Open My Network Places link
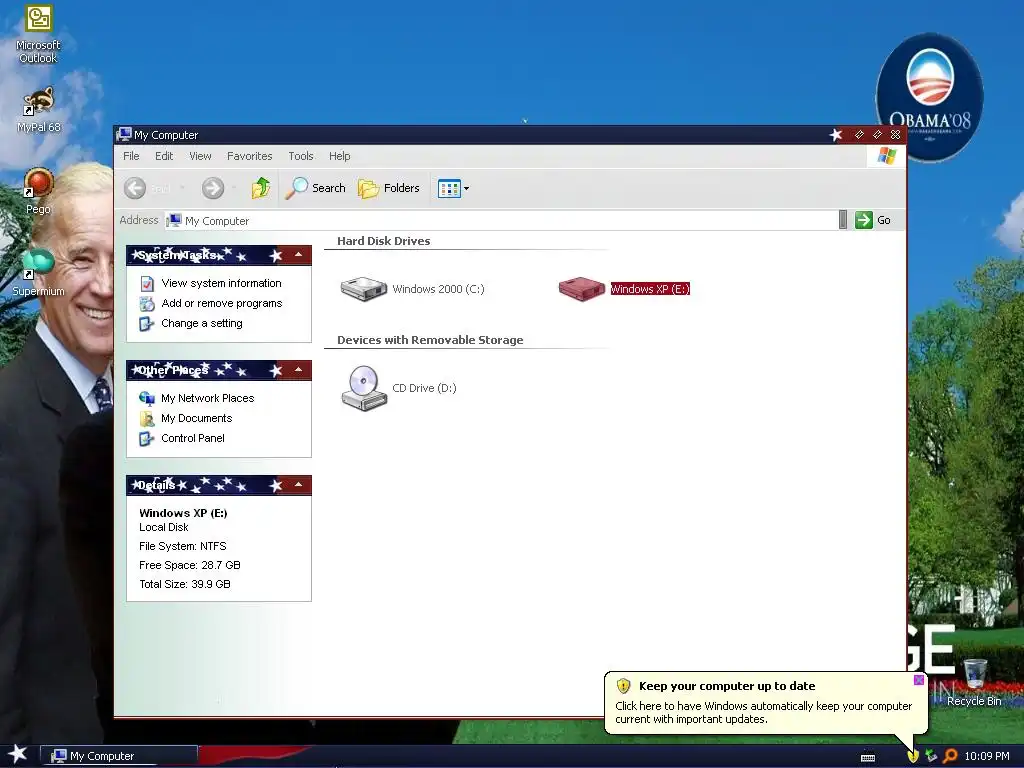 pos(208,398)
